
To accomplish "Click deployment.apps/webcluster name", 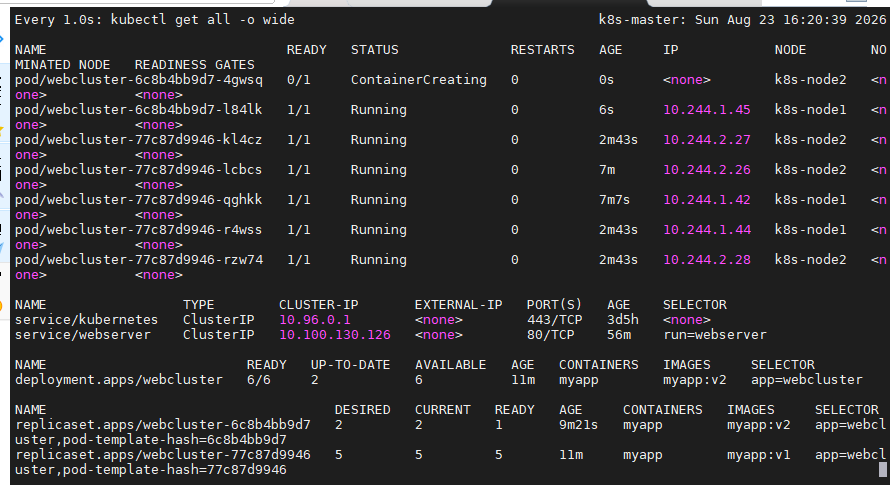I will (119, 380).
